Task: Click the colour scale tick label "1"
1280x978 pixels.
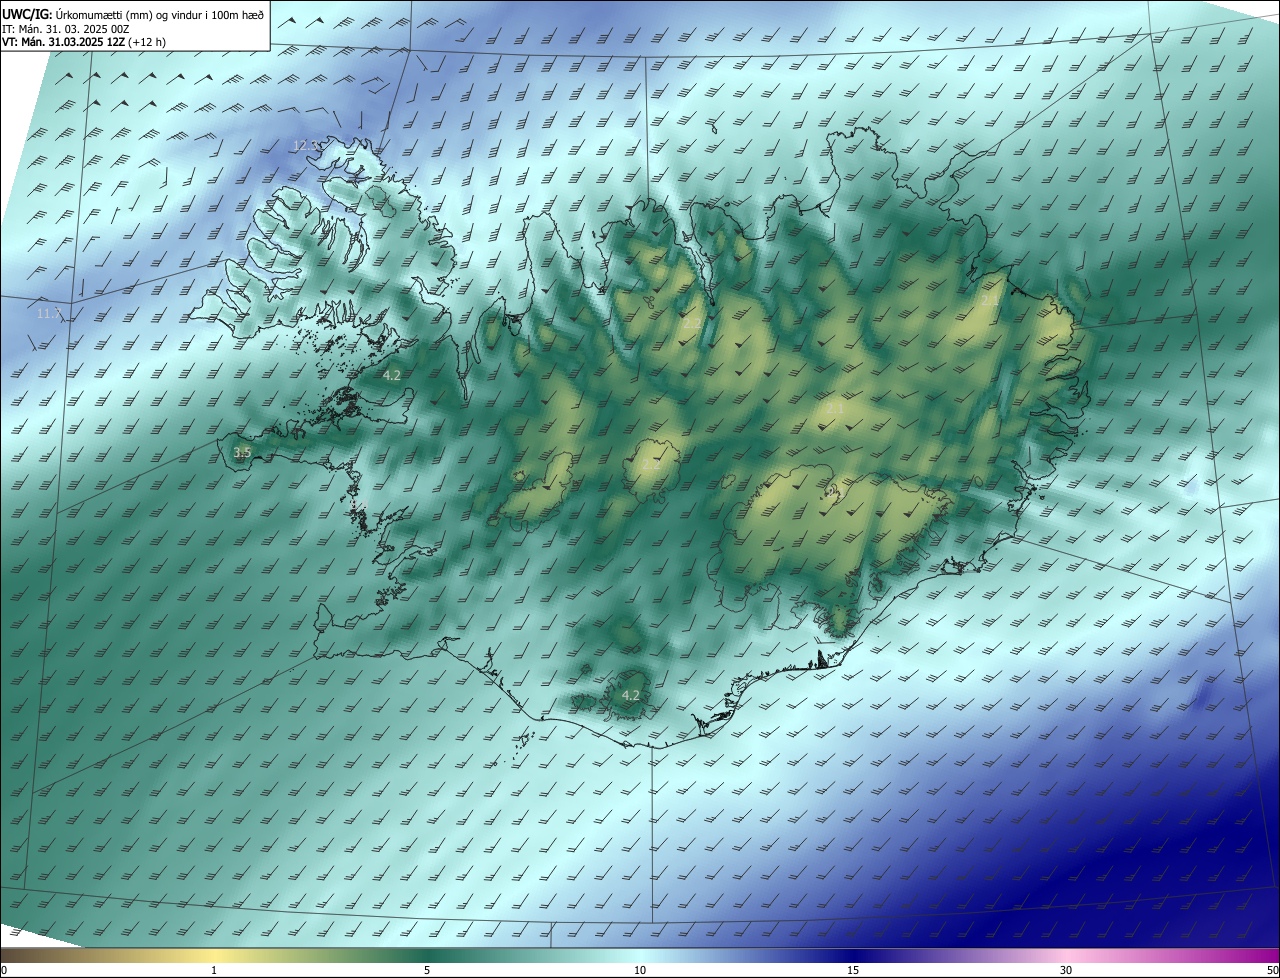Action: coord(214,970)
